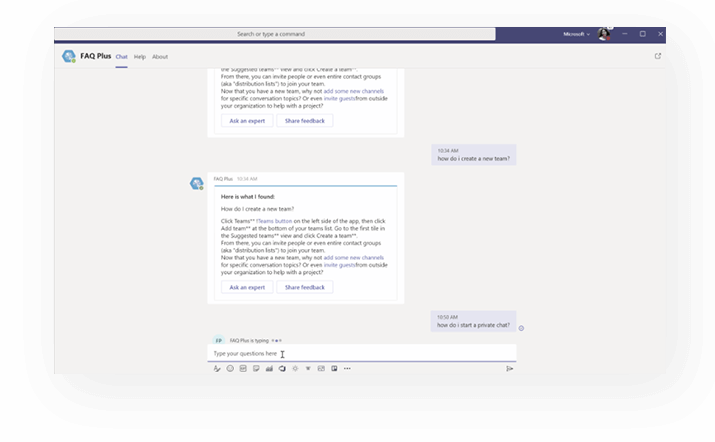Screen dimensions: 715x442
Task: Click the sent status icon beside private chat message
Action: point(521,328)
